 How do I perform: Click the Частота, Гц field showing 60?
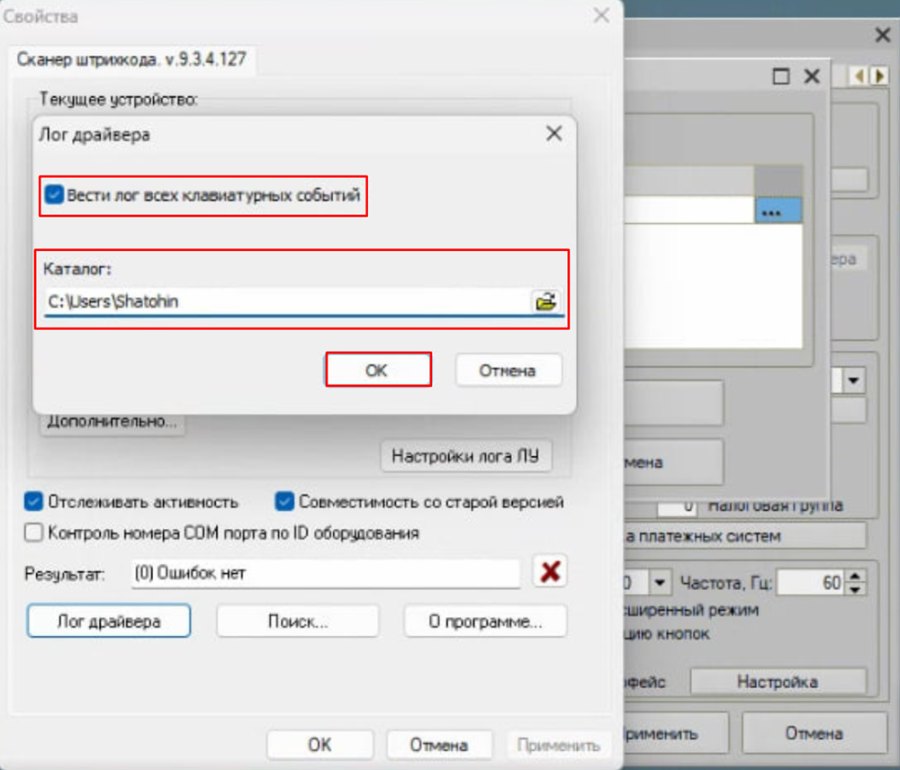point(812,583)
